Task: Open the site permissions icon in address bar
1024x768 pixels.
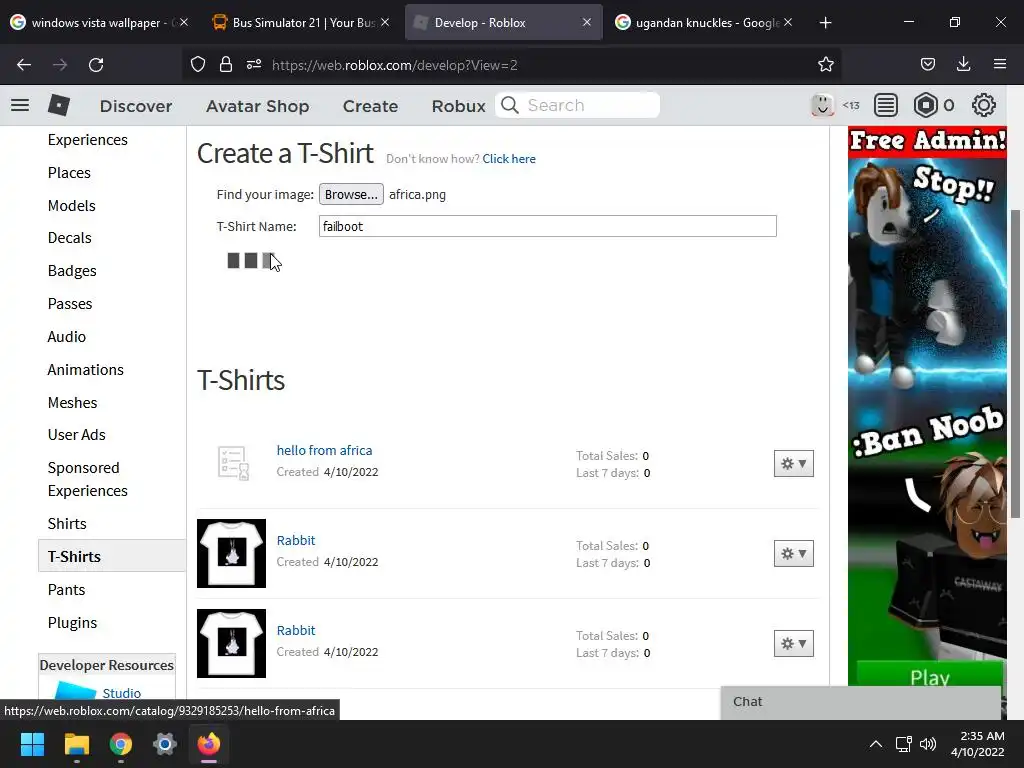Action: (254, 65)
